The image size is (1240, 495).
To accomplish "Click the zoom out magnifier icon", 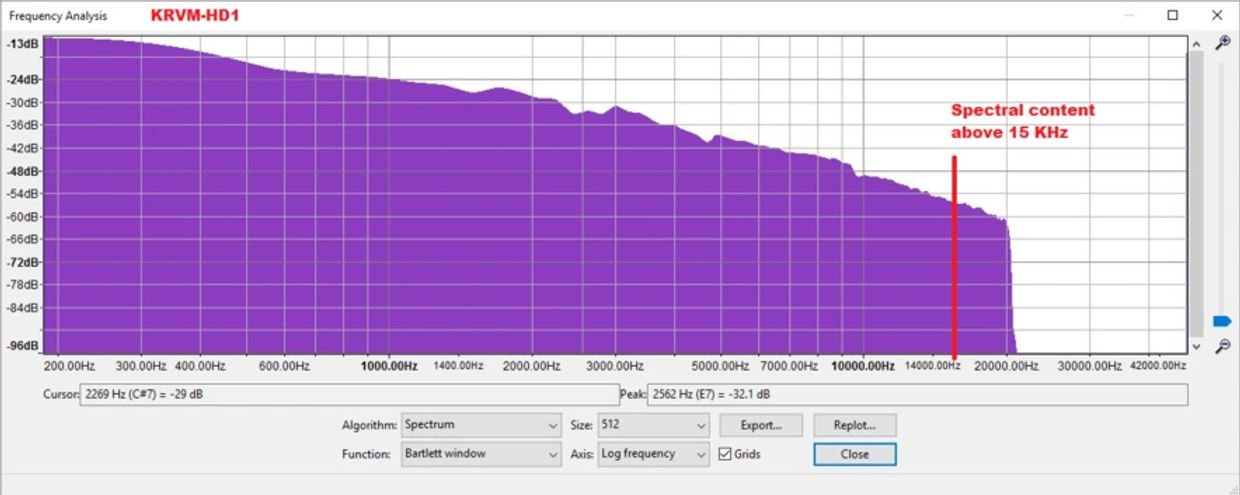I will pos(1221,346).
